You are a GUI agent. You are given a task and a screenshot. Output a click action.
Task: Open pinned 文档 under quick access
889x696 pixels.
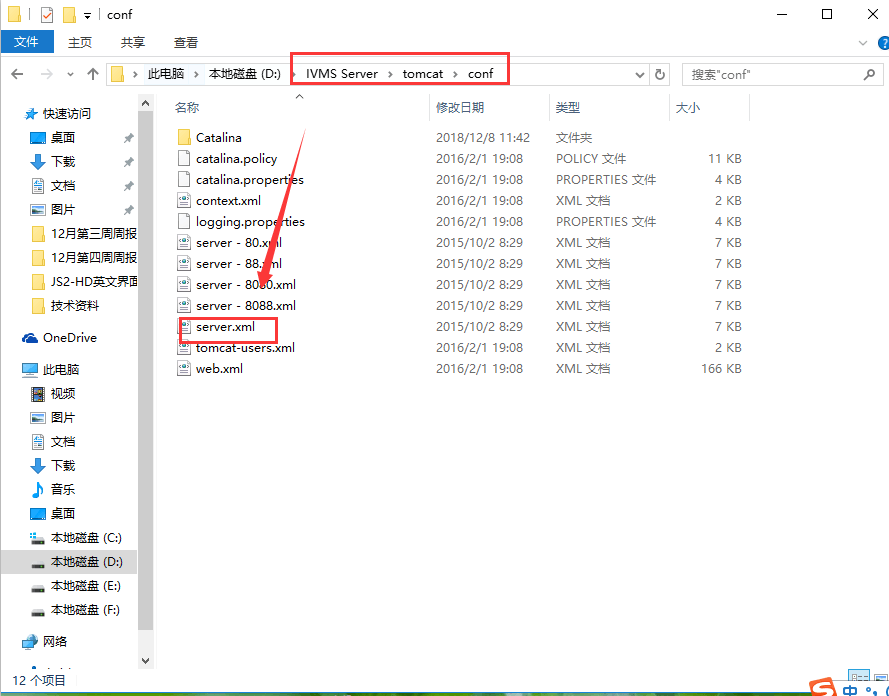(63, 185)
